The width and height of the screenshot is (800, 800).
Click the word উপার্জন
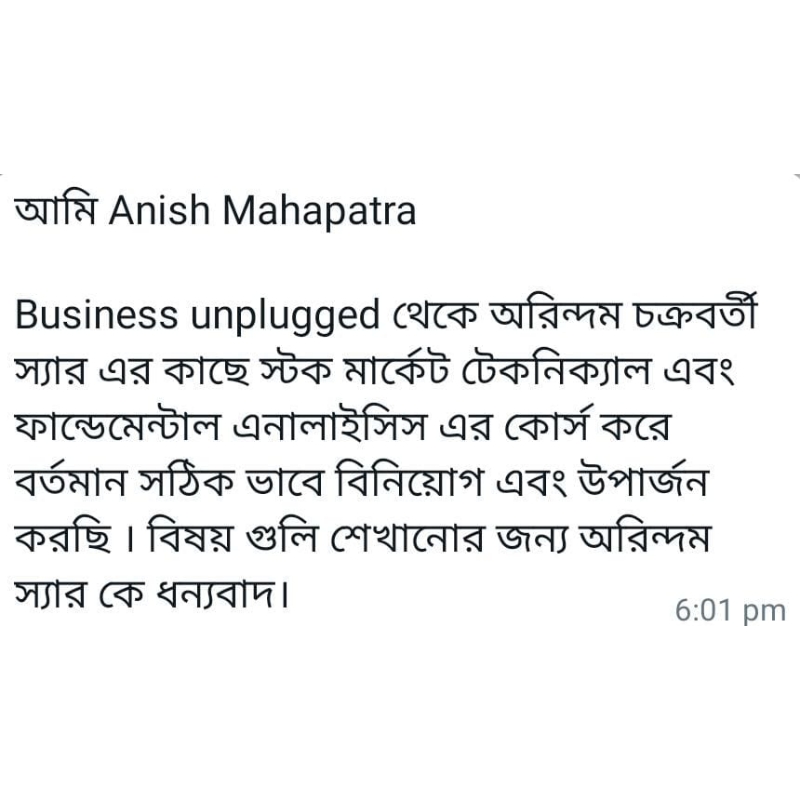[x=643, y=480]
